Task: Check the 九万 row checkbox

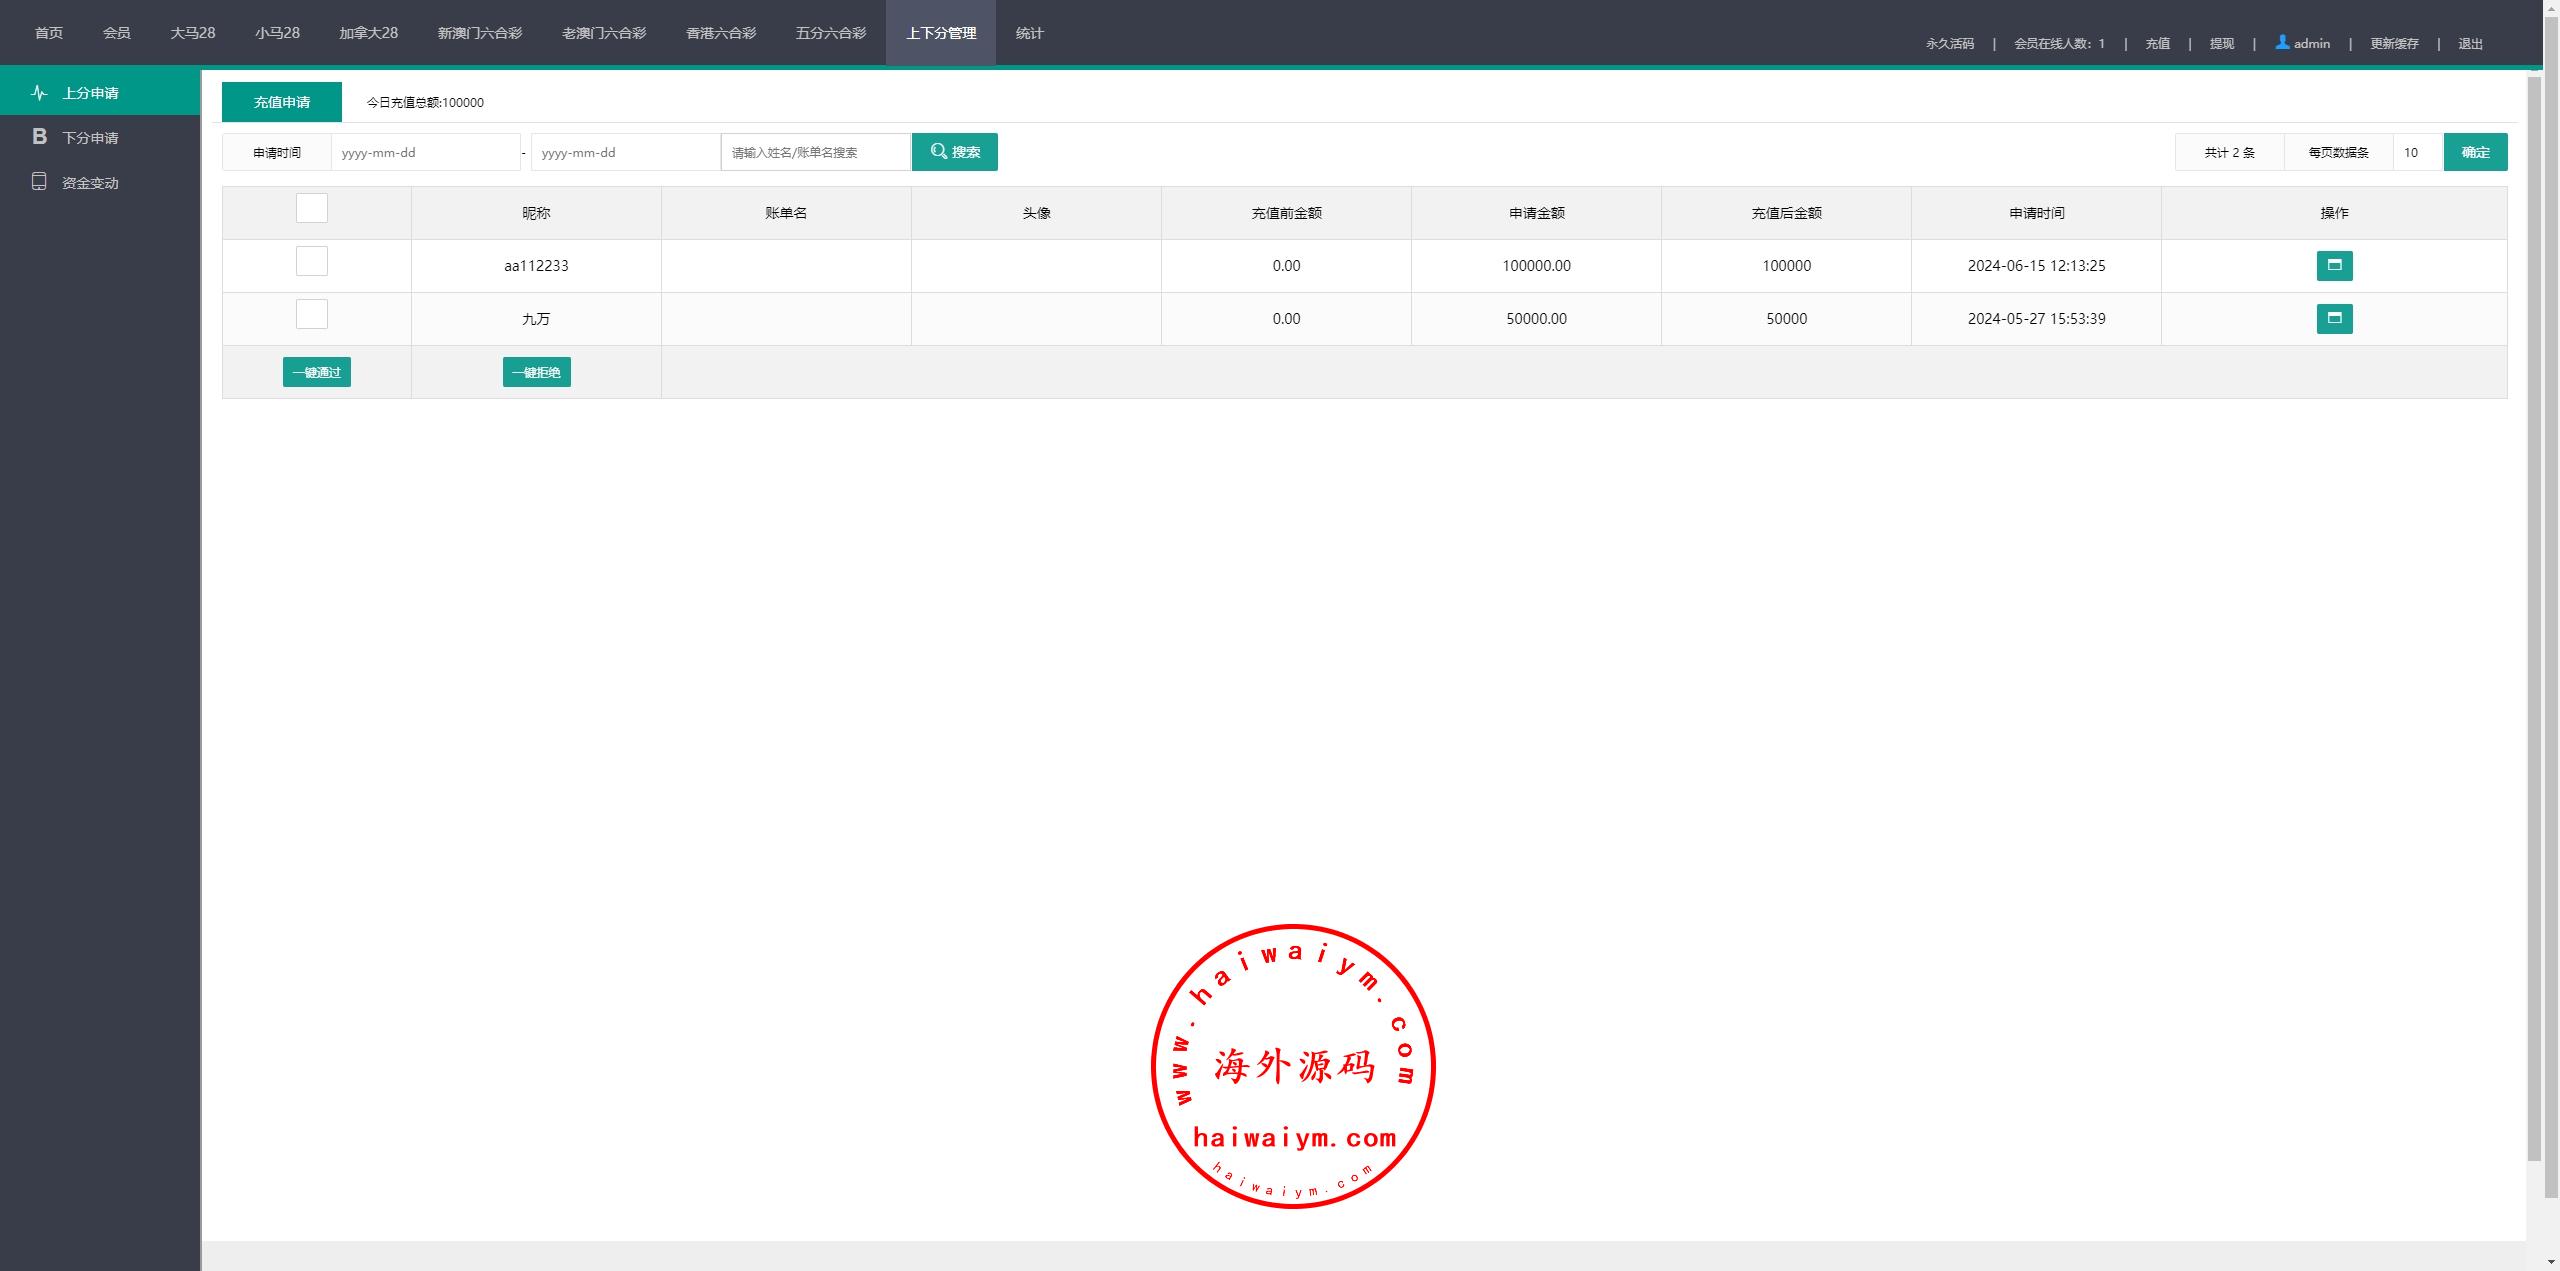Action: (312, 314)
